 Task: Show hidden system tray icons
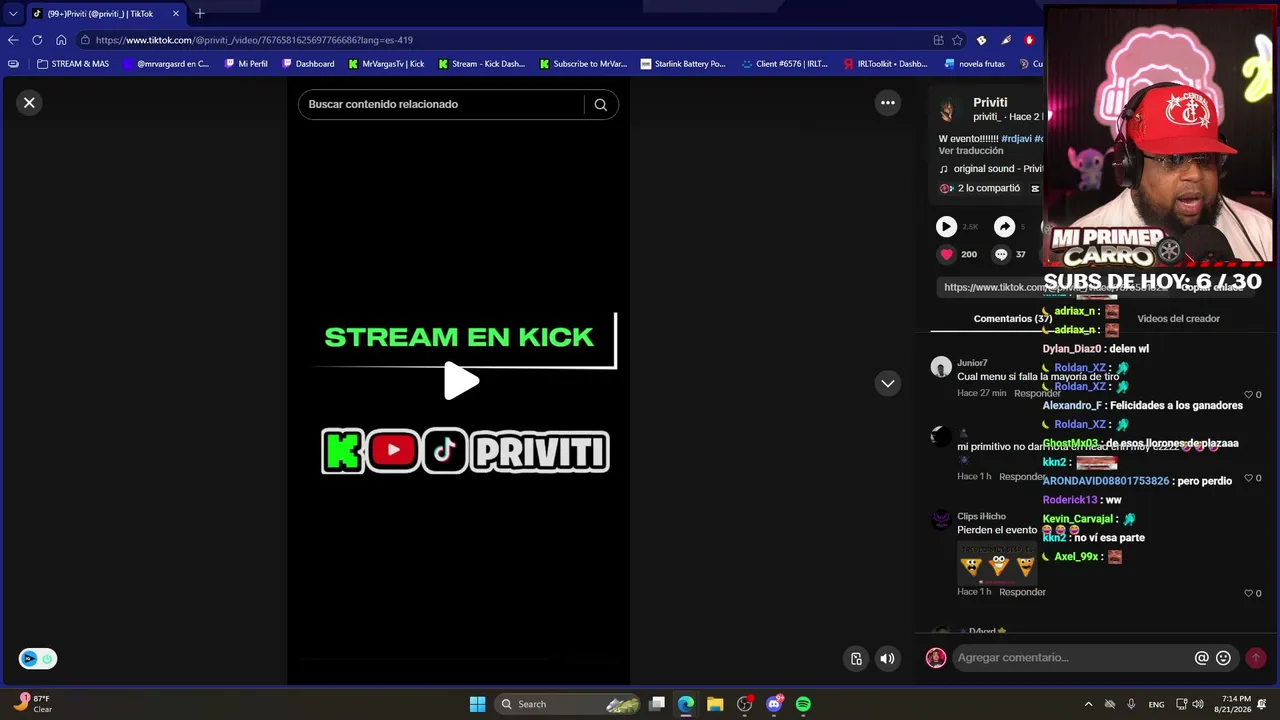coord(1088,704)
